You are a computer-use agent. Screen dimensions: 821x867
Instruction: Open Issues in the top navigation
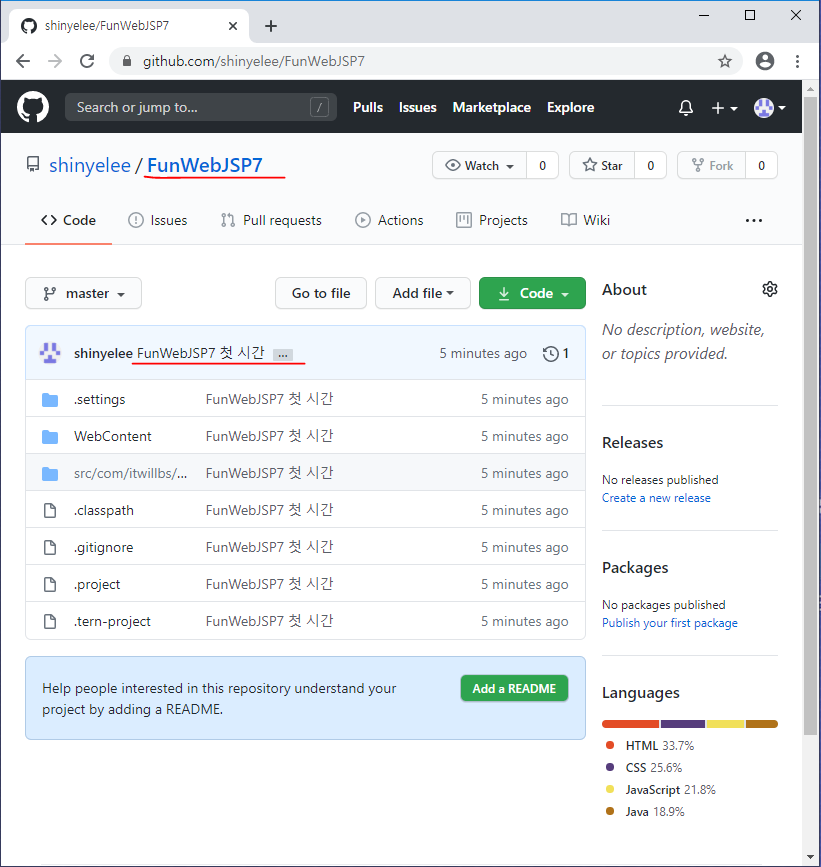417,107
